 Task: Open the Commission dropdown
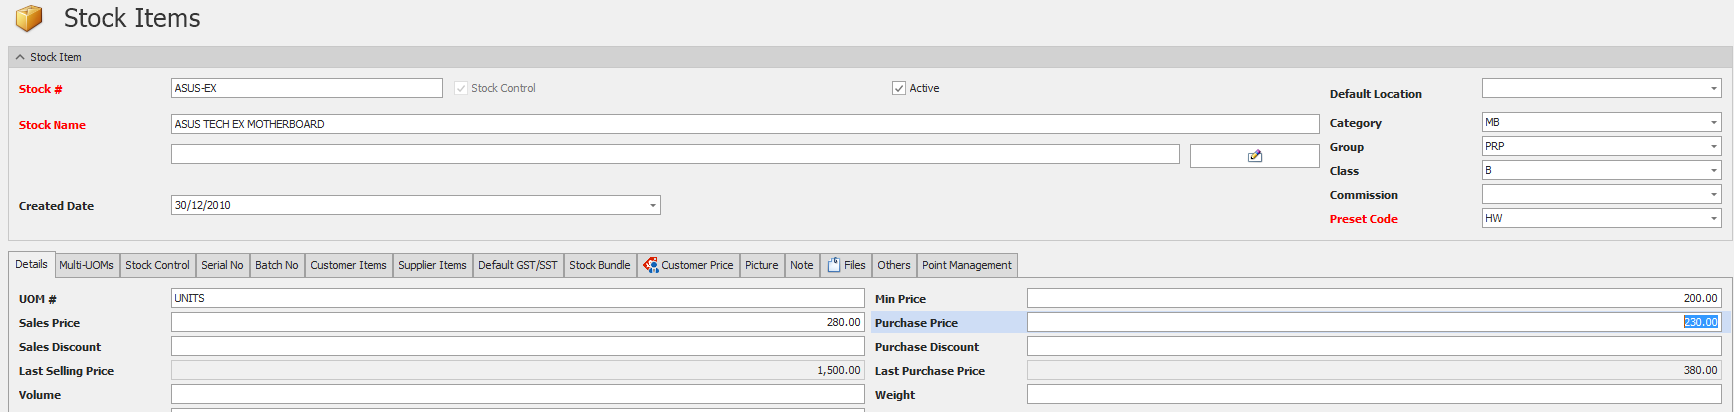click(x=1713, y=194)
